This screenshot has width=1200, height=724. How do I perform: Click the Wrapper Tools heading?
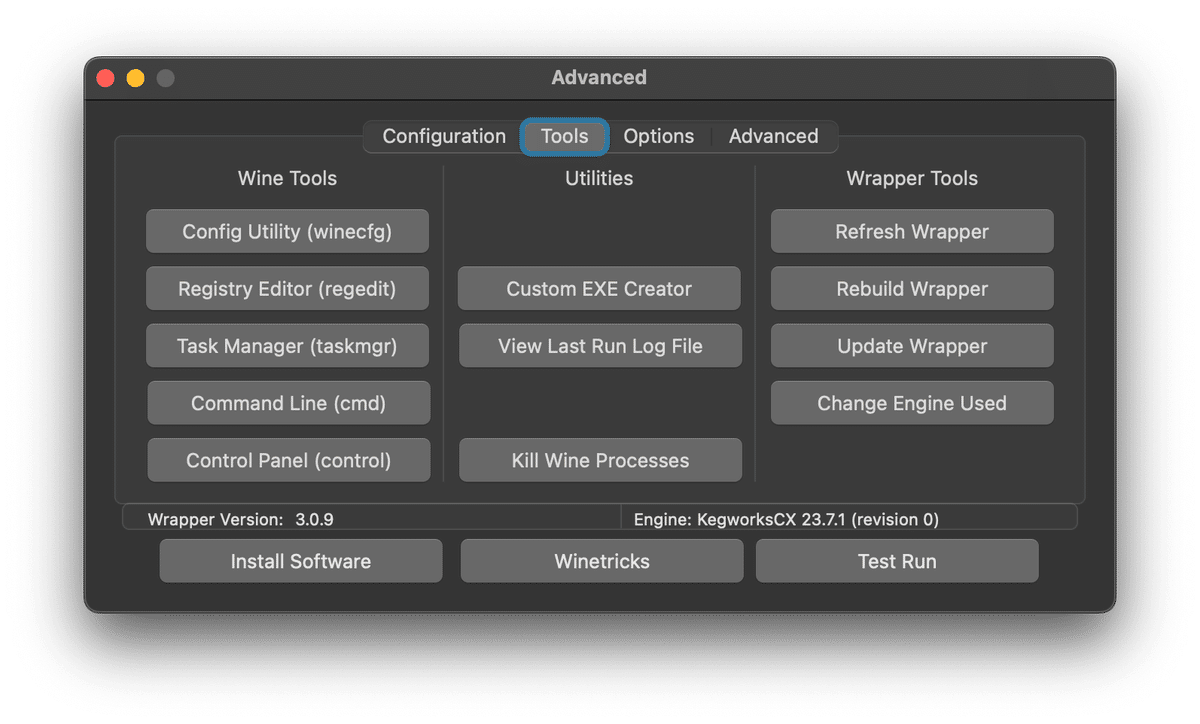tap(912, 178)
